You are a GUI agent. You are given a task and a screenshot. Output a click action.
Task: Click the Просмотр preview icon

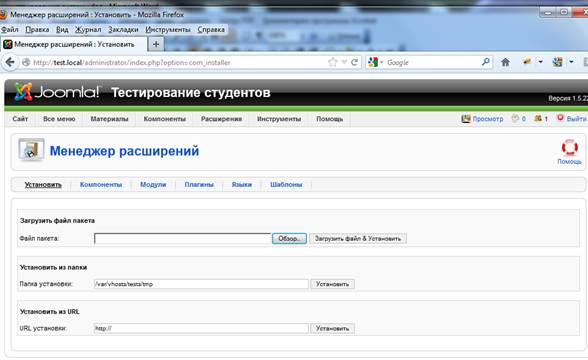click(x=466, y=119)
